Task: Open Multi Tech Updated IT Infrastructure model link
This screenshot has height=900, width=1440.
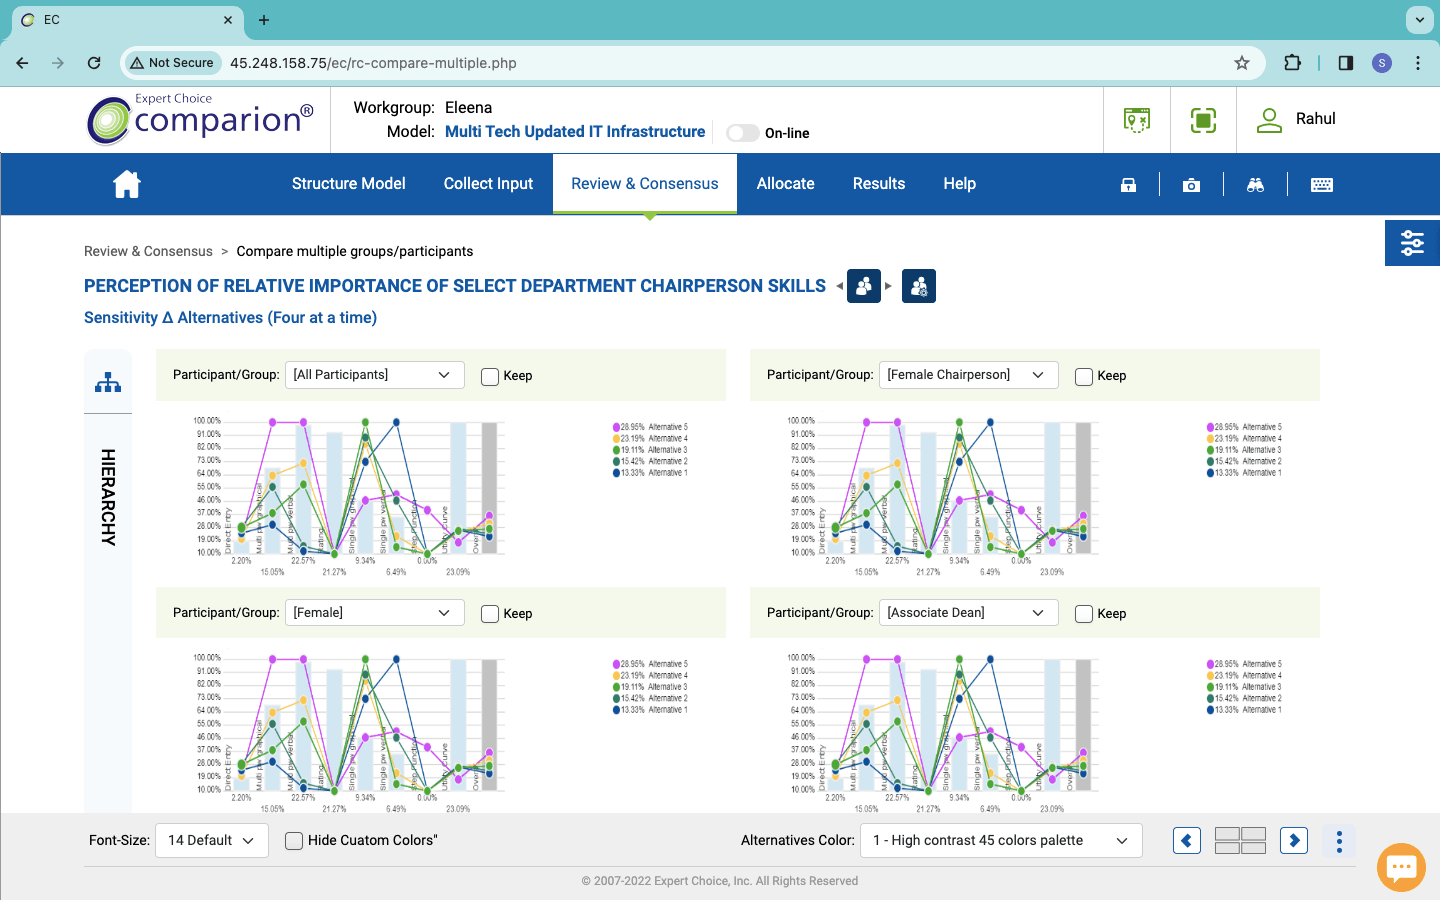Action: click(x=575, y=132)
